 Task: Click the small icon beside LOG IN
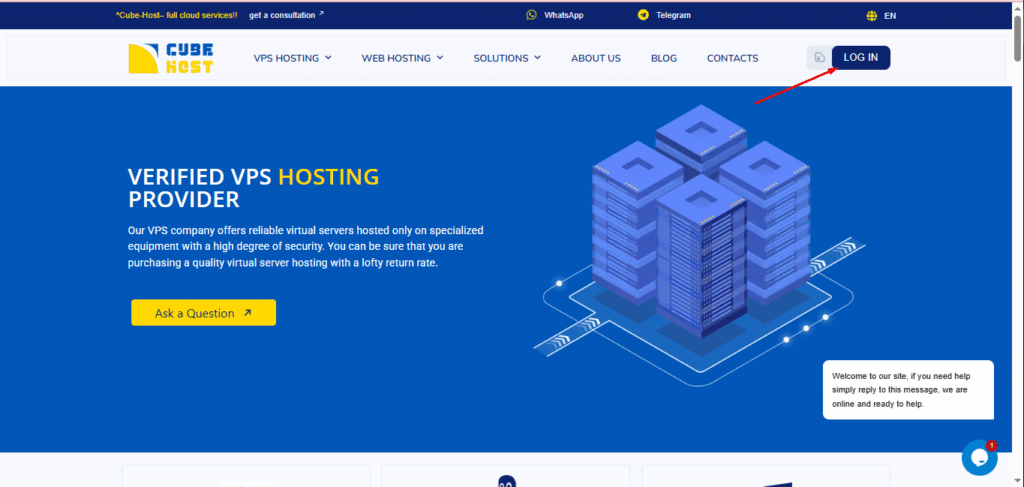[819, 58]
